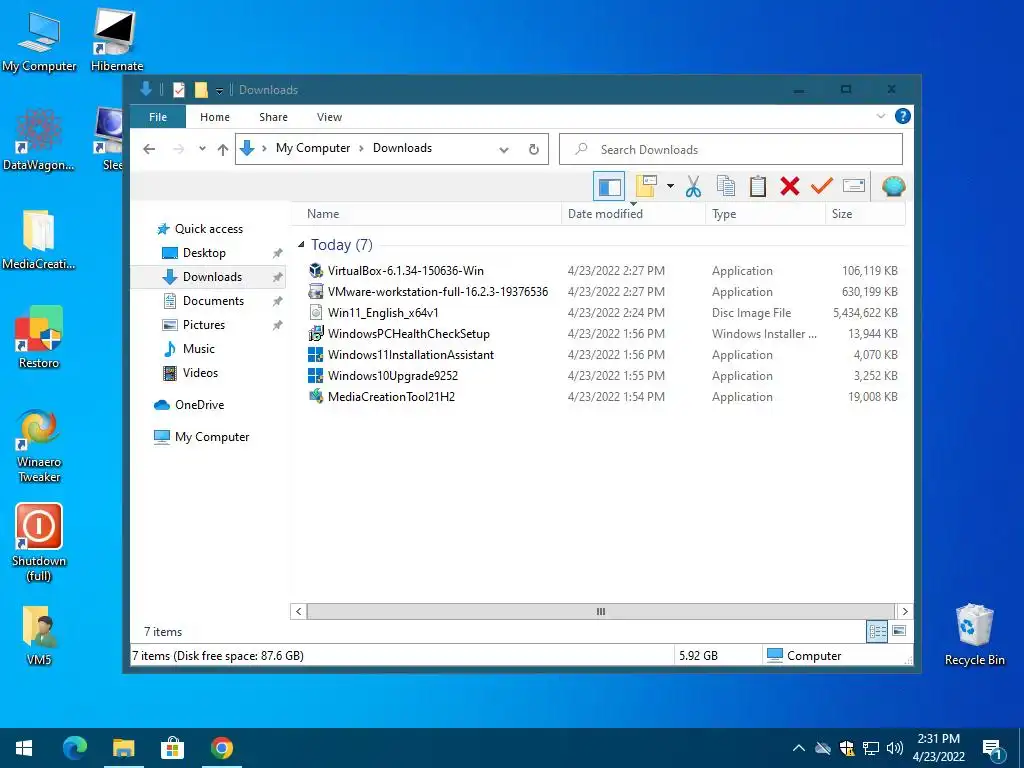1024x768 pixels.
Task: Click the shell icon at toolbar end
Action: (893, 187)
